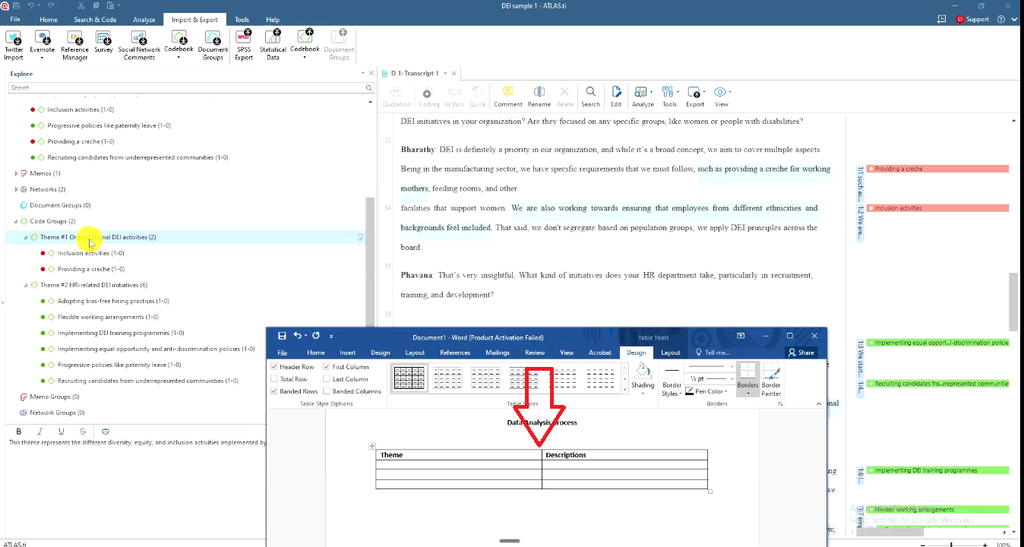The image size is (1024, 547).
Task: Open the ATLAS.ti help question mark icon
Action: (1000, 20)
